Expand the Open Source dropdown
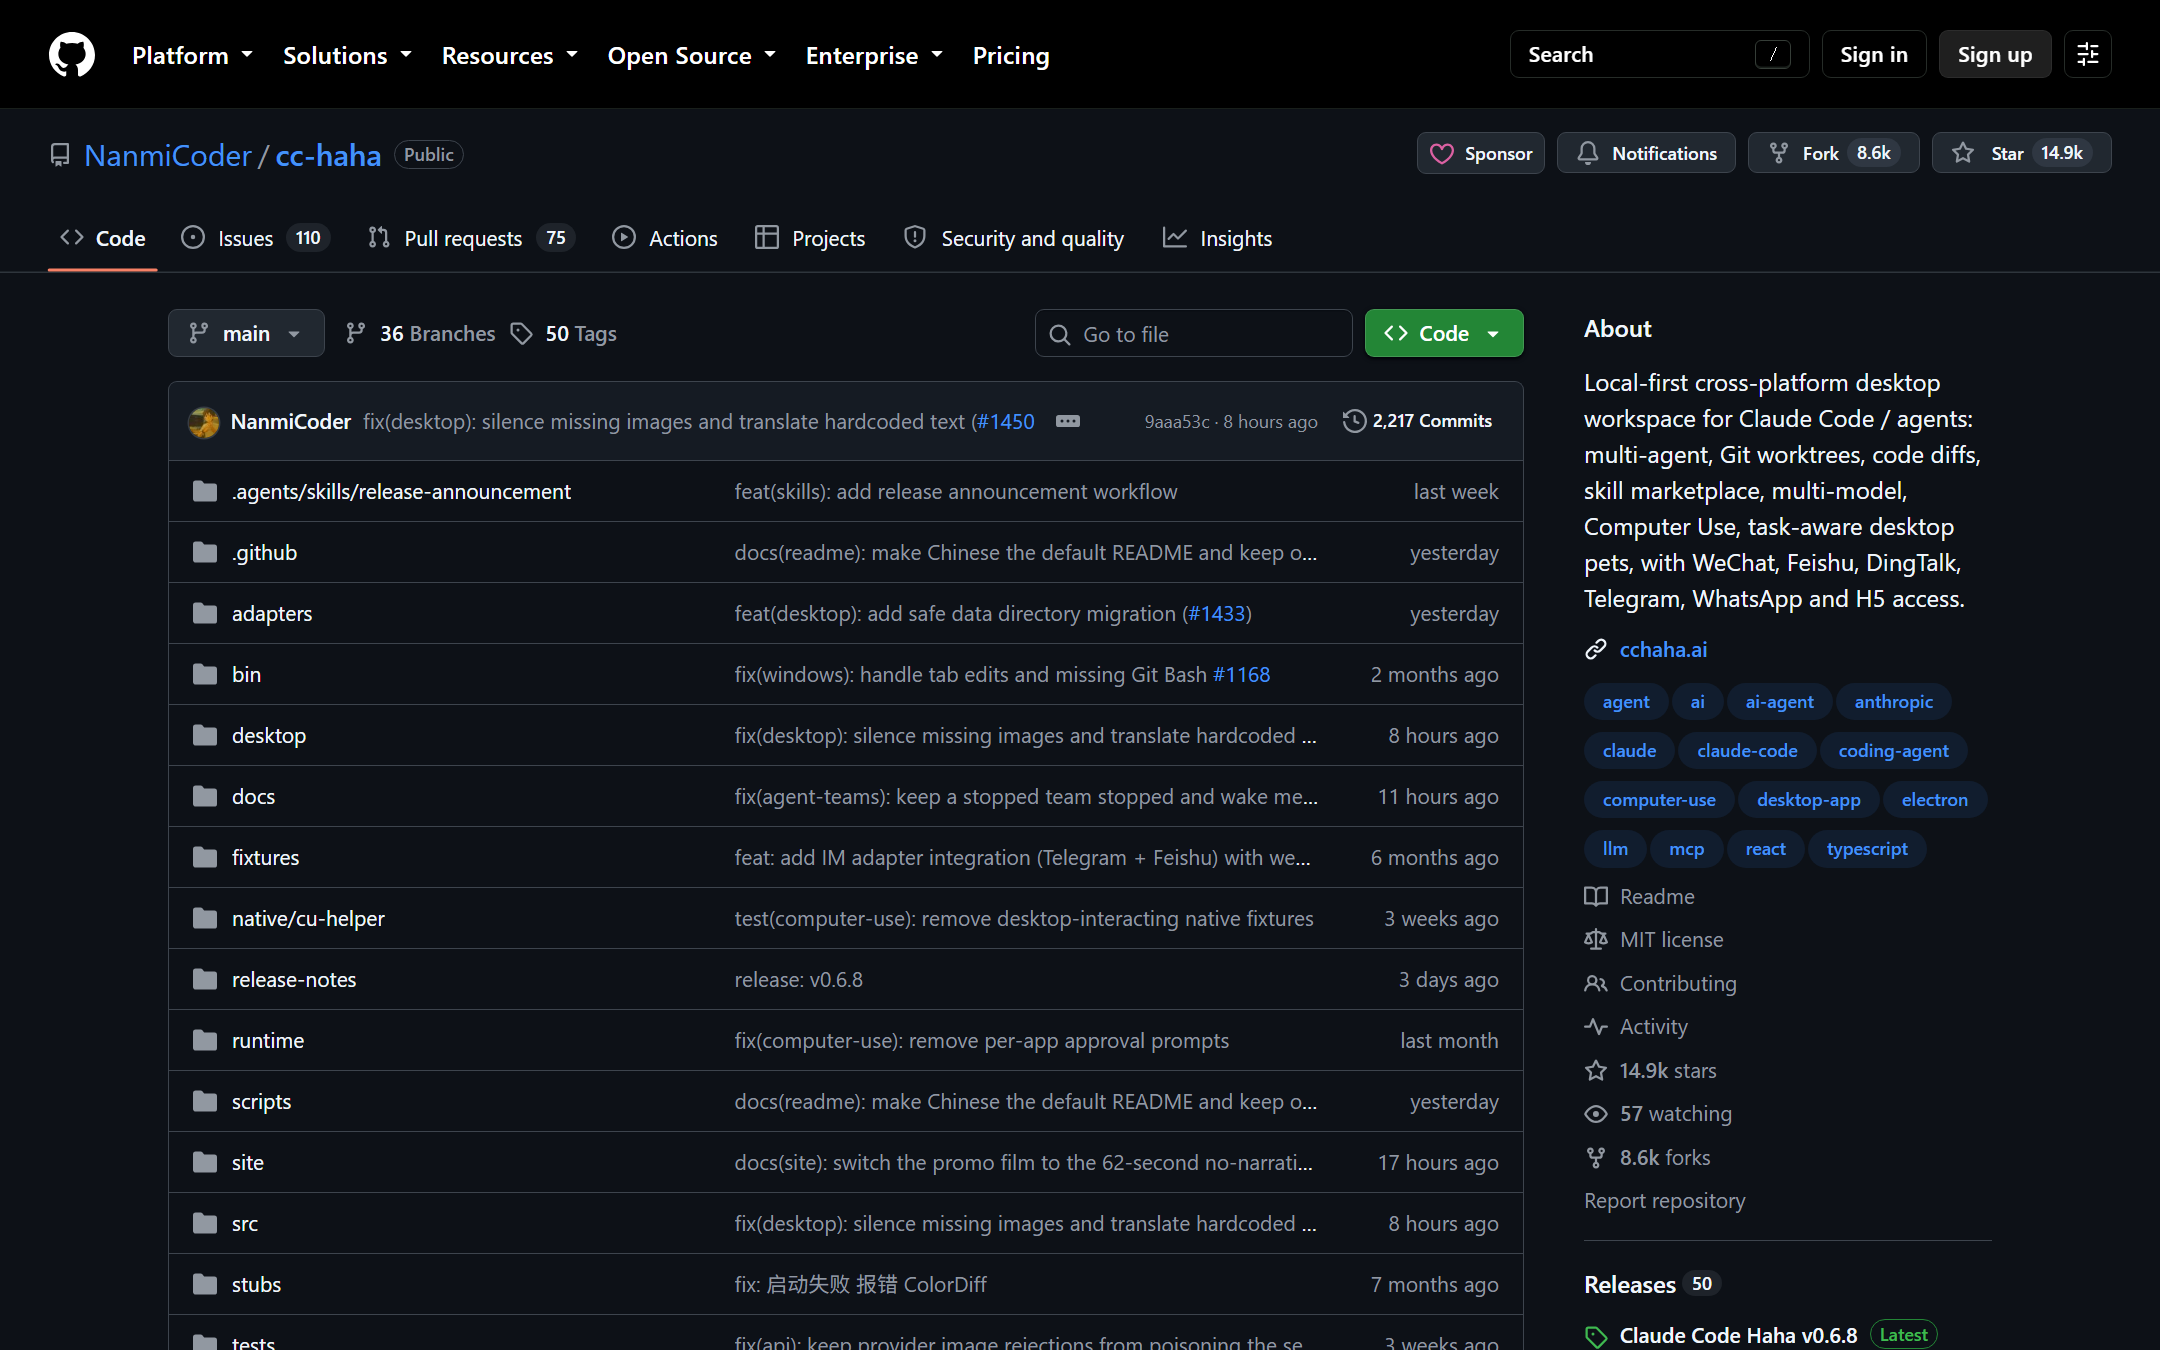The height and width of the screenshot is (1350, 2160). (x=692, y=55)
